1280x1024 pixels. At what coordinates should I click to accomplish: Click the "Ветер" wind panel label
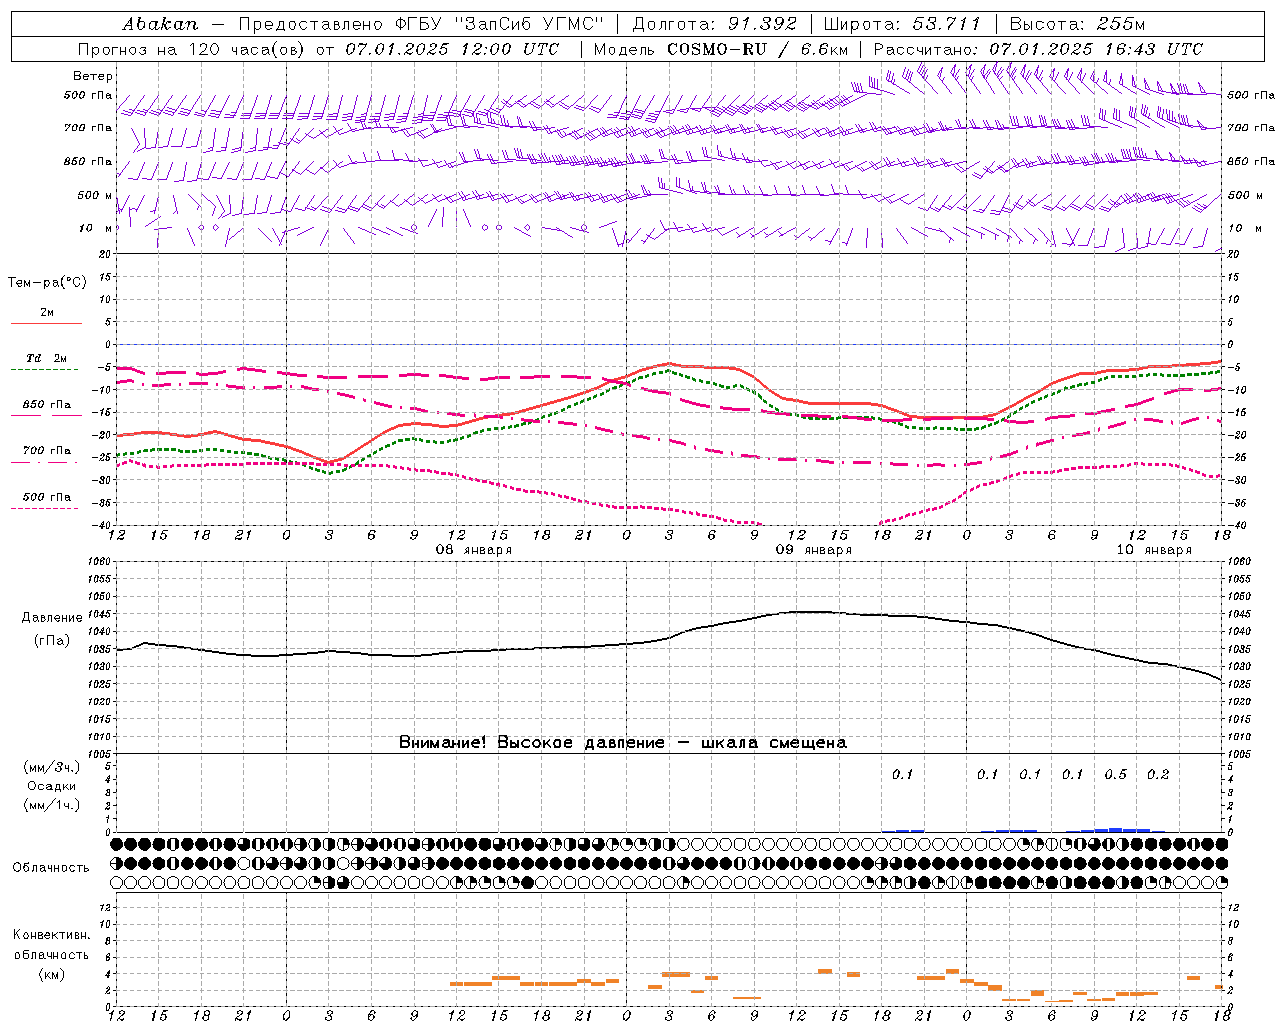[x=93, y=76]
